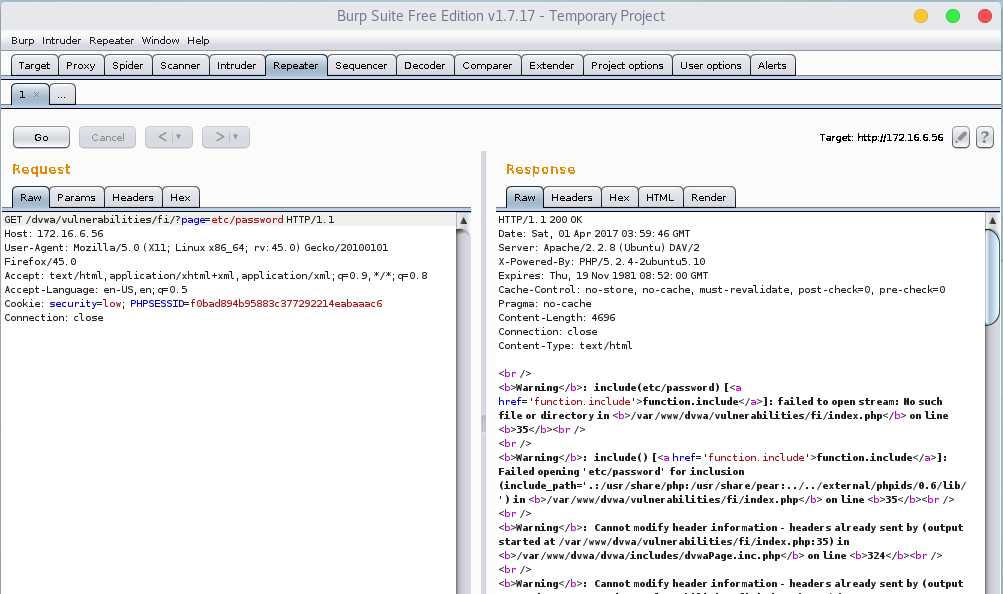Click the yellow window control button
This screenshot has height=594, width=1003.
point(920,16)
